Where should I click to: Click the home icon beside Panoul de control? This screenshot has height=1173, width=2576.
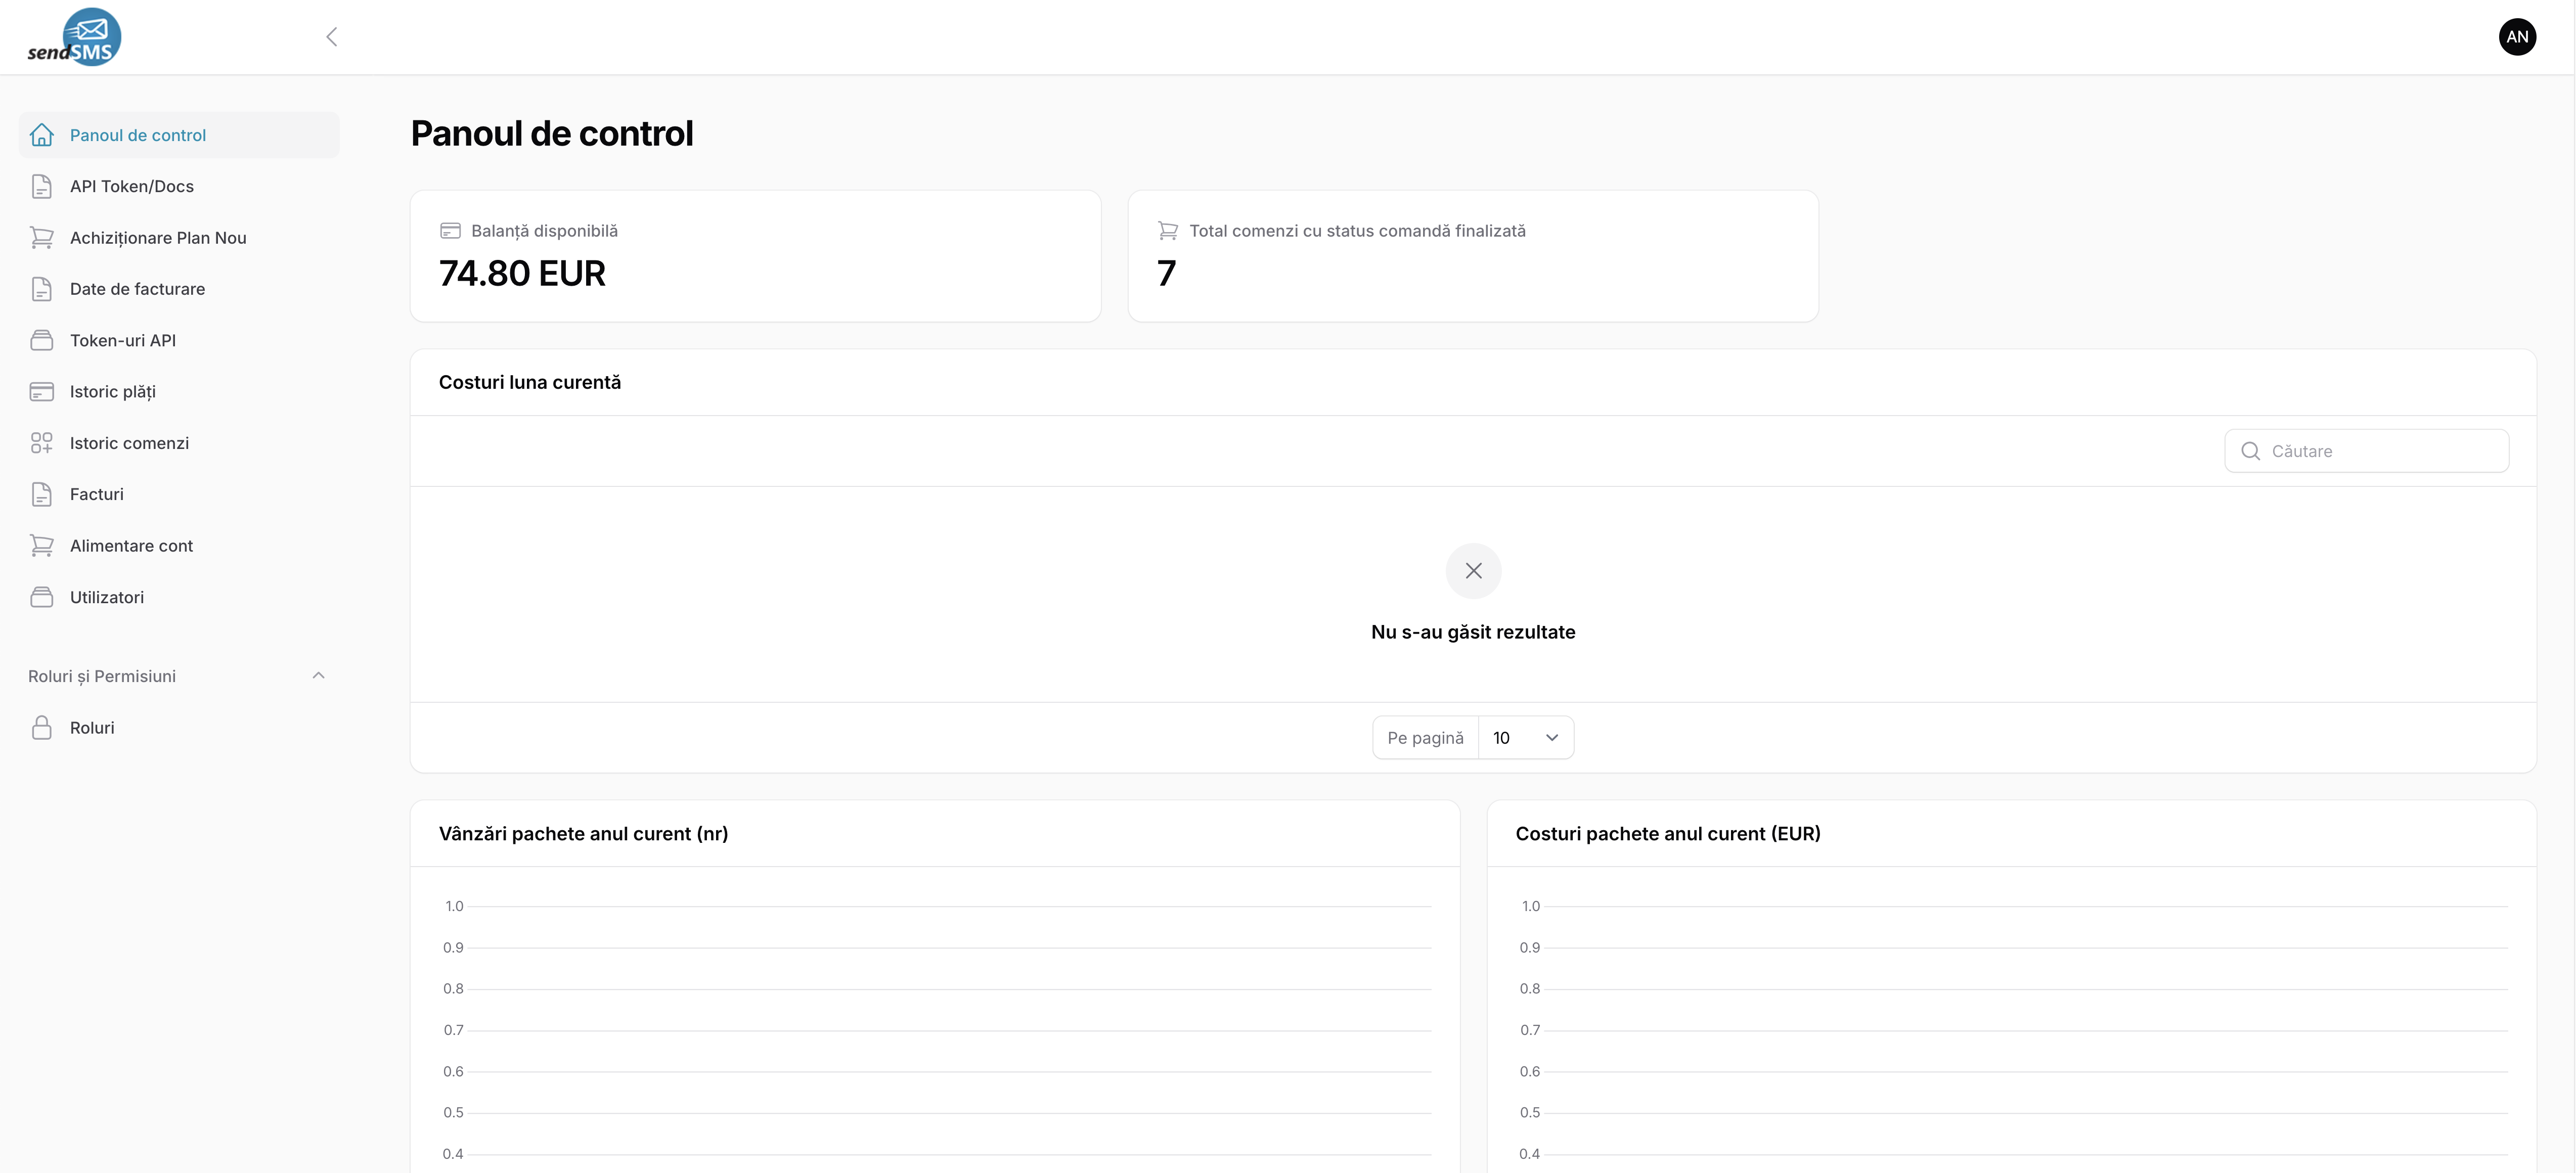click(x=42, y=135)
